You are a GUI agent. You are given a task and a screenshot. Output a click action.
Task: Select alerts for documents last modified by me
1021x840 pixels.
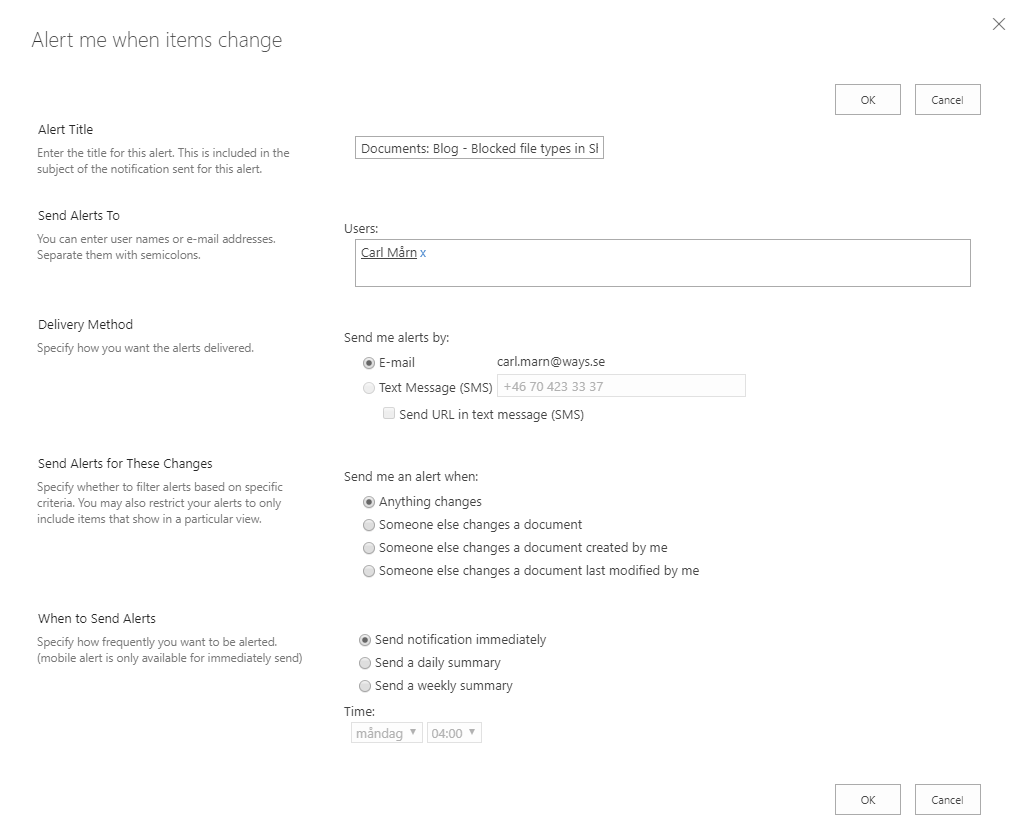[369, 570]
